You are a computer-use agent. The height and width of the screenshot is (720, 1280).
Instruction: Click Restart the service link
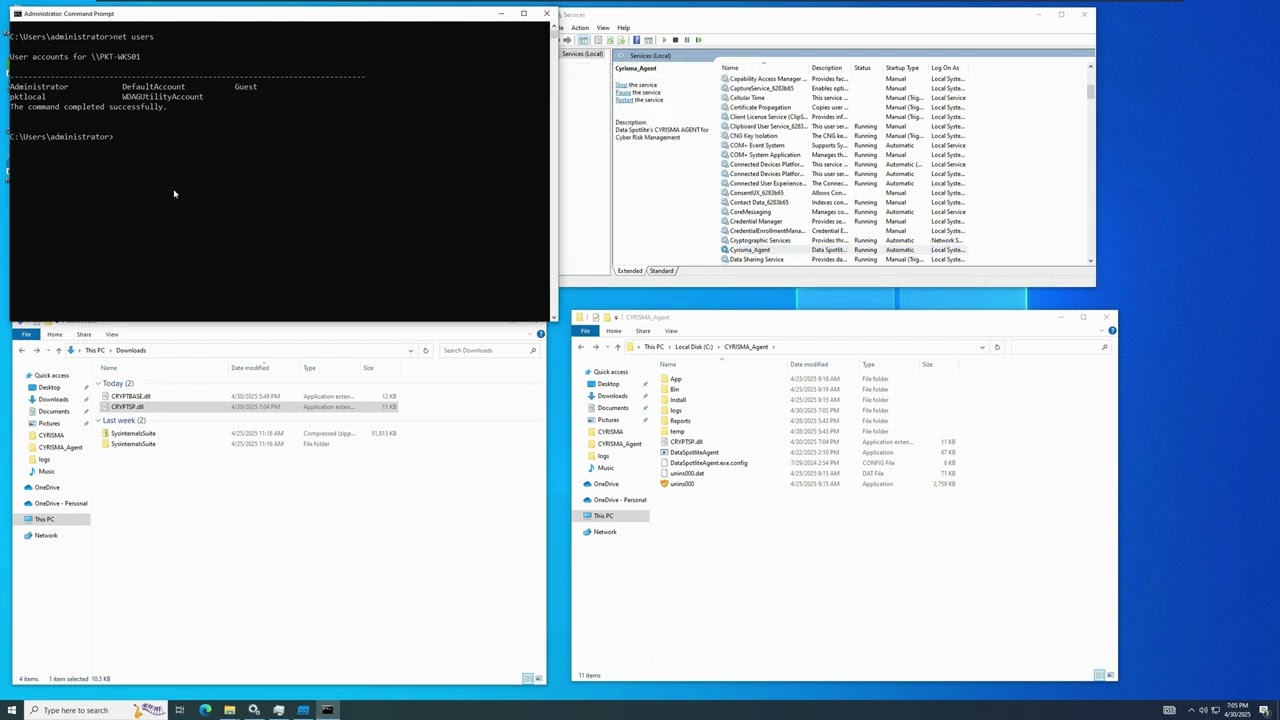(x=624, y=100)
